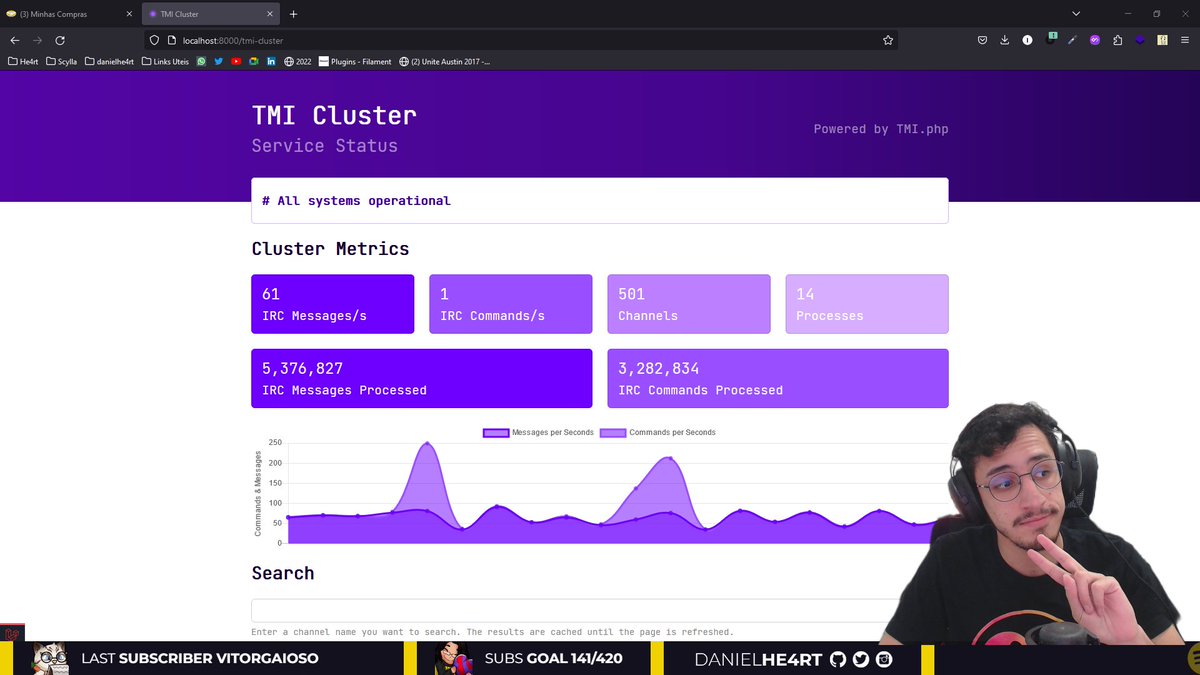Toggle the Commands per Seconds legend swatch
The width and height of the screenshot is (1200, 675).
613,433
